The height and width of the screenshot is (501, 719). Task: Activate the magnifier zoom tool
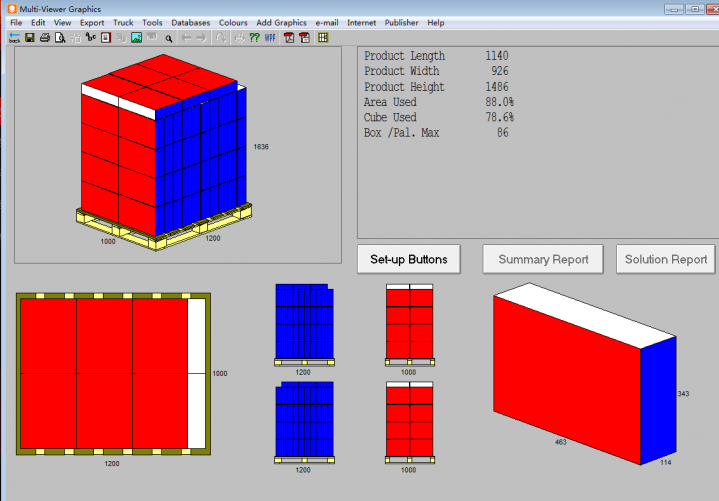coord(169,38)
